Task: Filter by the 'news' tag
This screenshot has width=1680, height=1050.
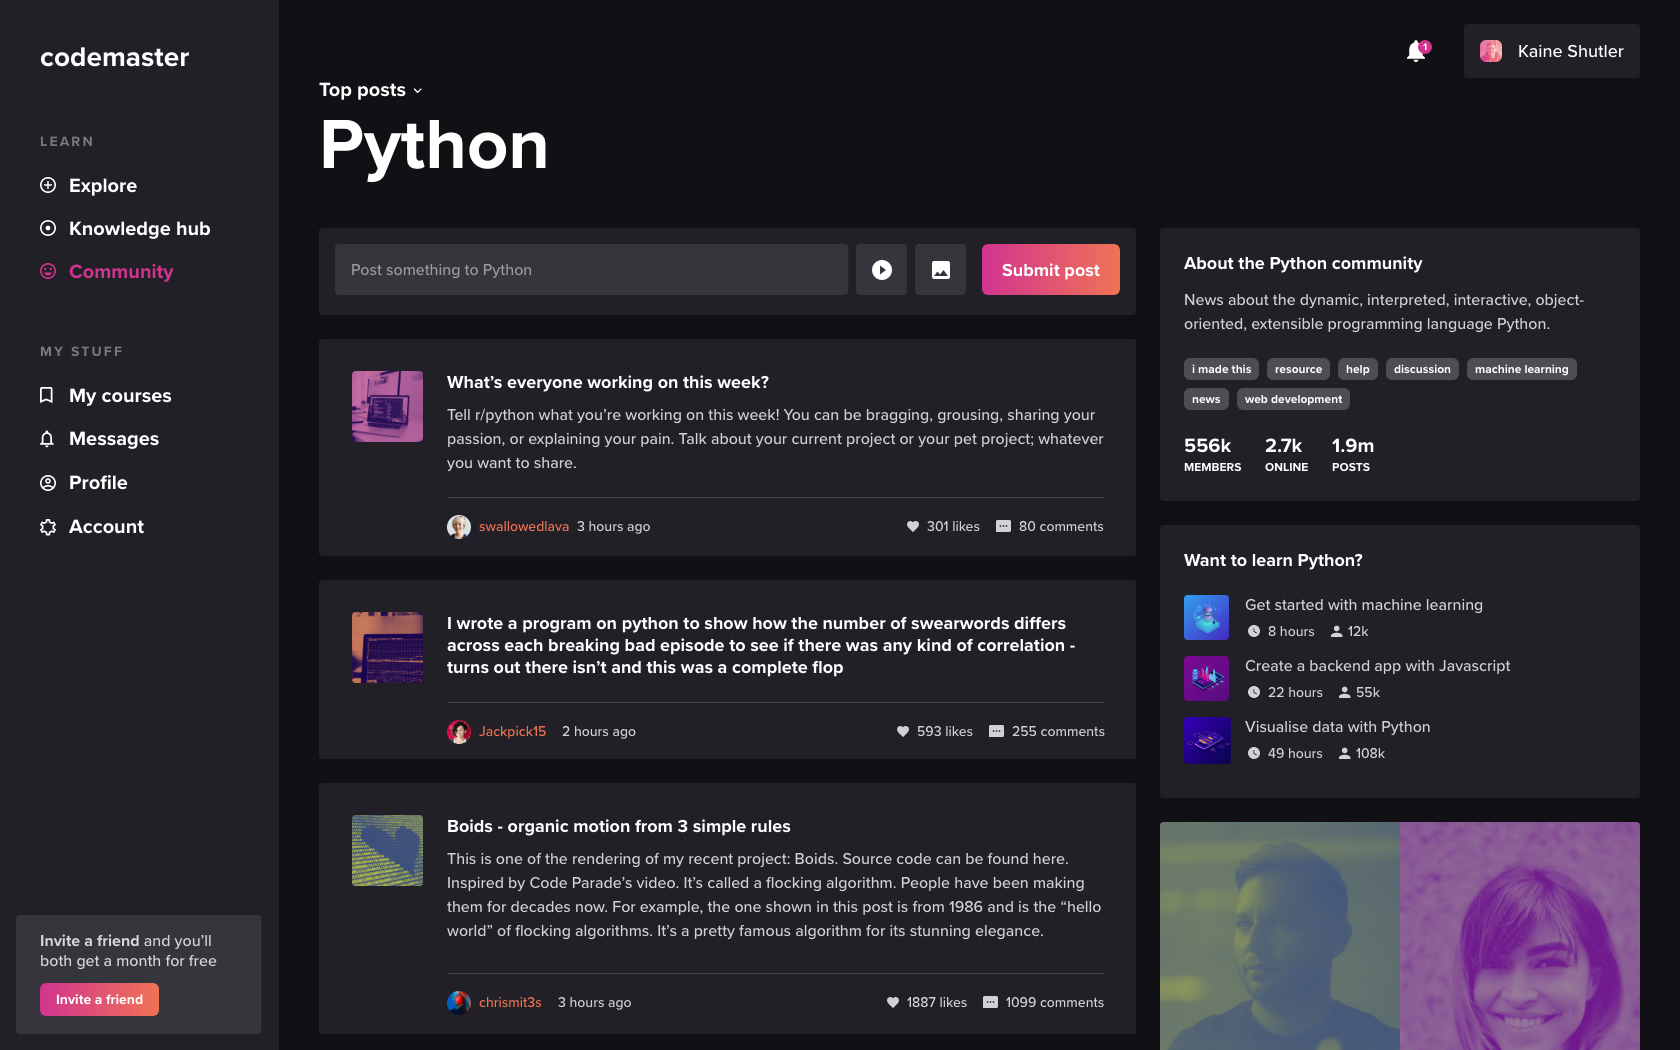Action: click(1206, 399)
